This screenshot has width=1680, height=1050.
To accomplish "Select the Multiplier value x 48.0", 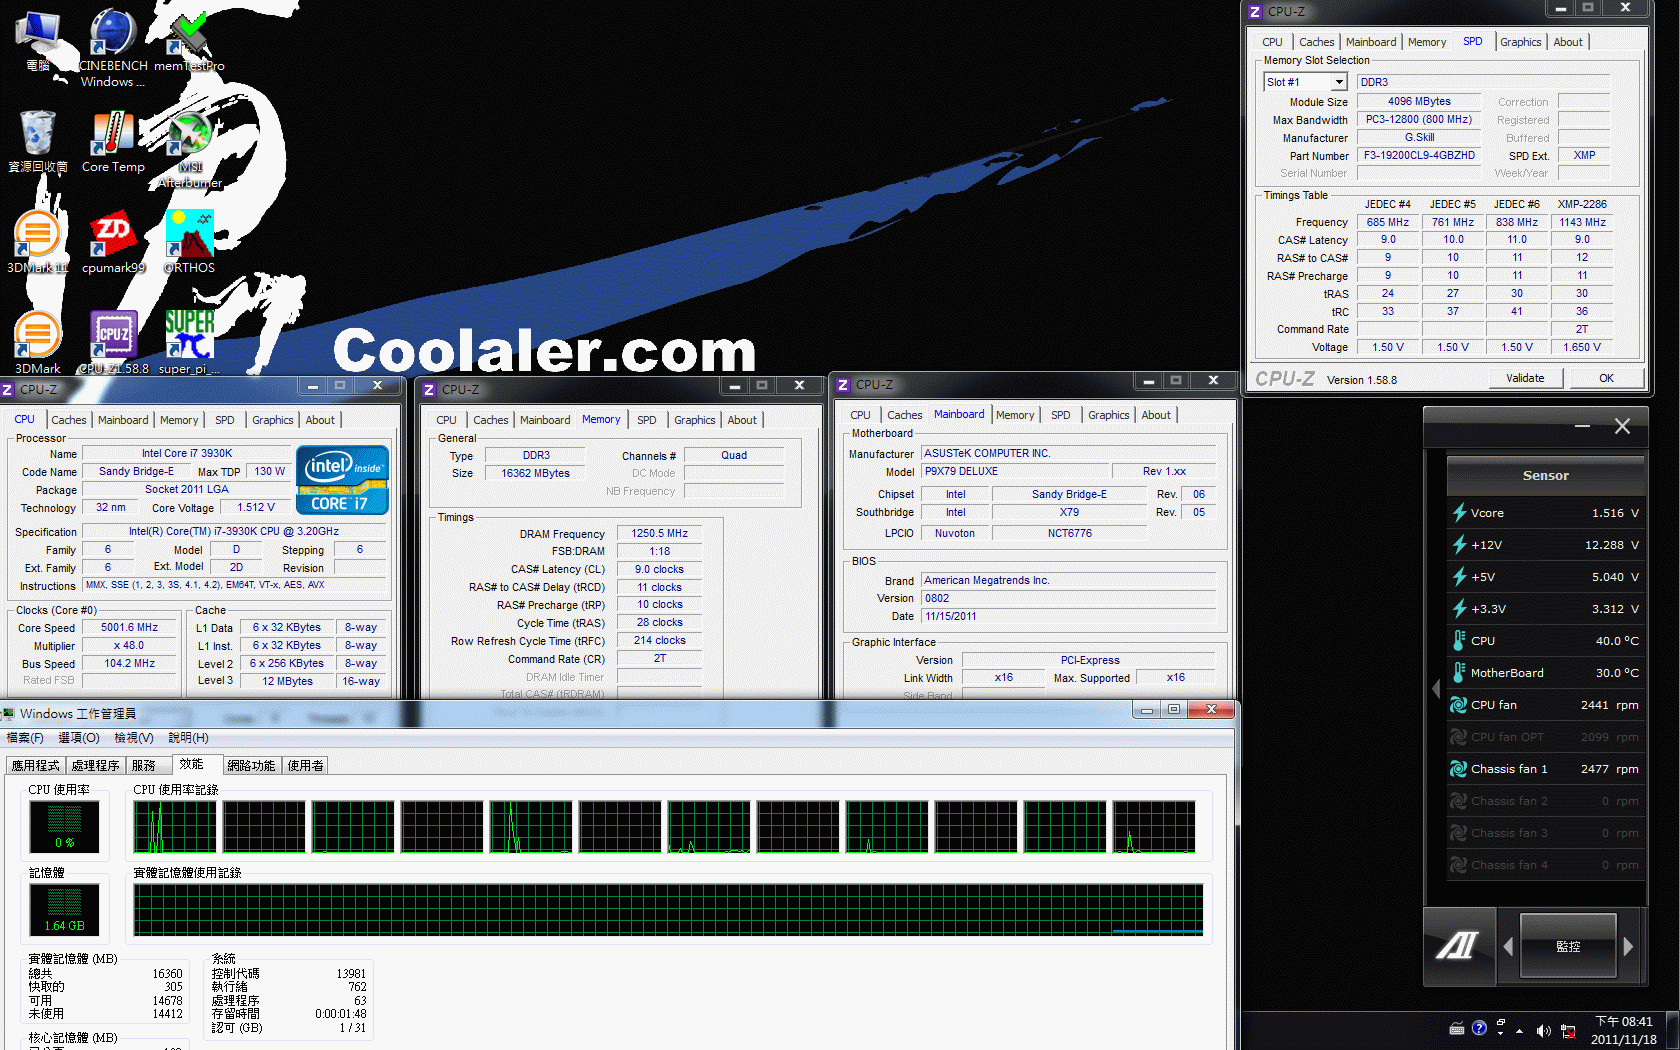I will point(129,646).
